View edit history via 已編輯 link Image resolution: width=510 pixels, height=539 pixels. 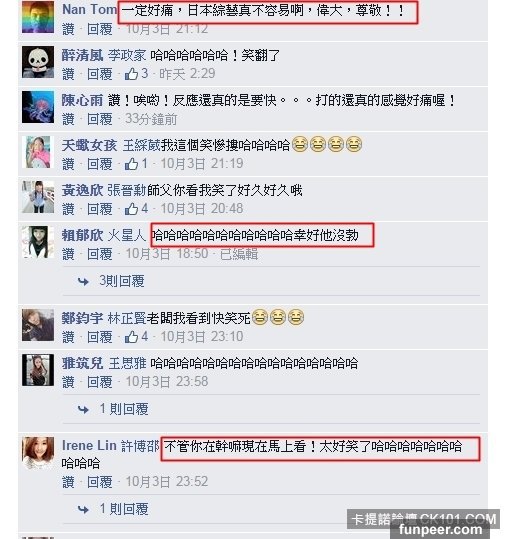coord(239,254)
